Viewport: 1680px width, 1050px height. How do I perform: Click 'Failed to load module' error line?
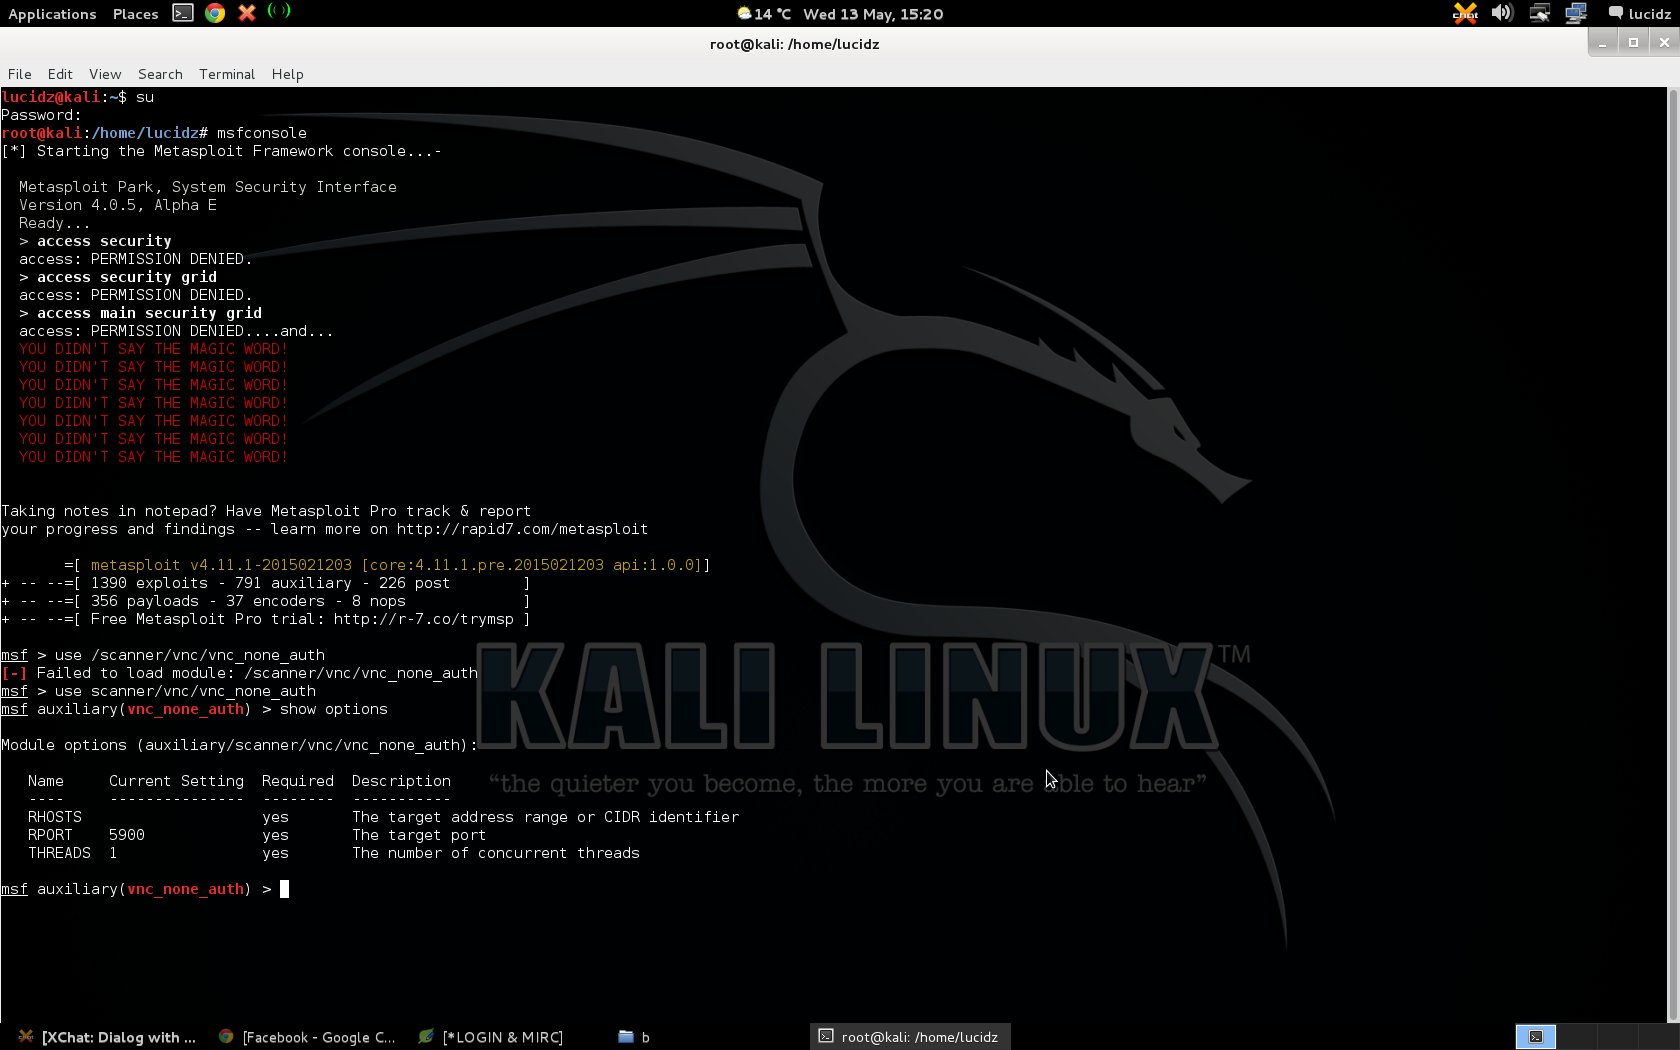(x=240, y=673)
